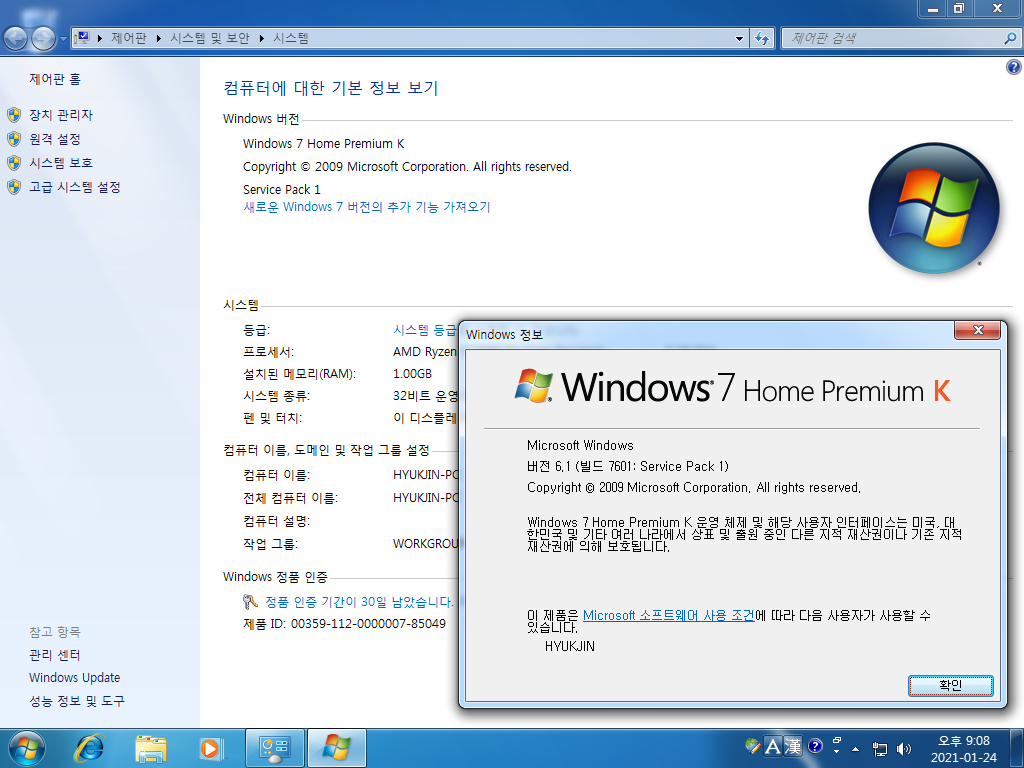Switch to Control Panel System taskbar button
Viewport: 1024px width, 768px height.
pos(274,748)
